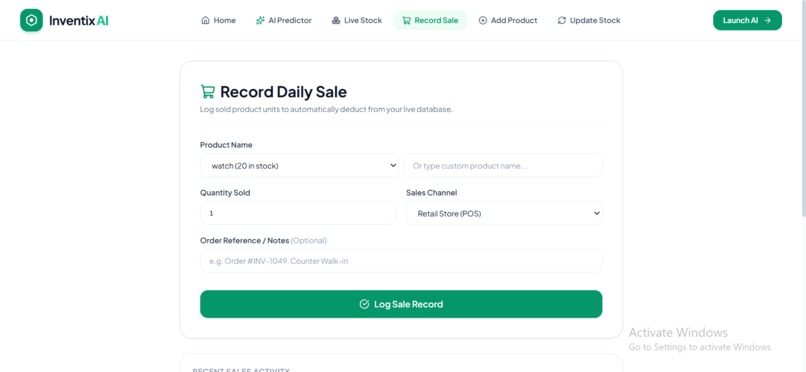Viewport: 806px width, 372px height.
Task: Click the Update Stock refresh icon
Action: (562, 21)
